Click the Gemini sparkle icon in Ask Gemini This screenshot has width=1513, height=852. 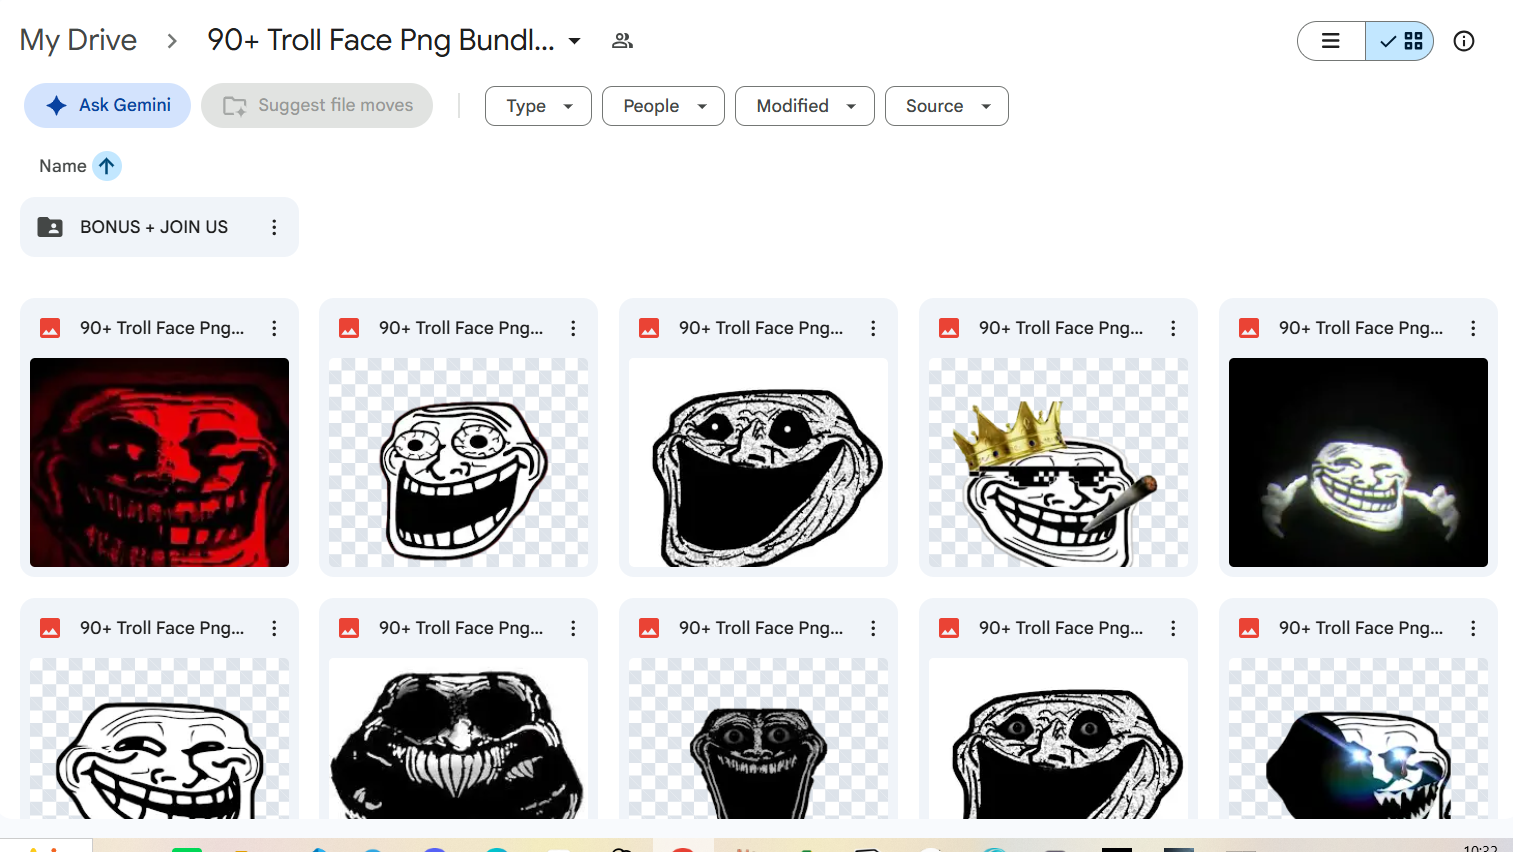point(57,105)
